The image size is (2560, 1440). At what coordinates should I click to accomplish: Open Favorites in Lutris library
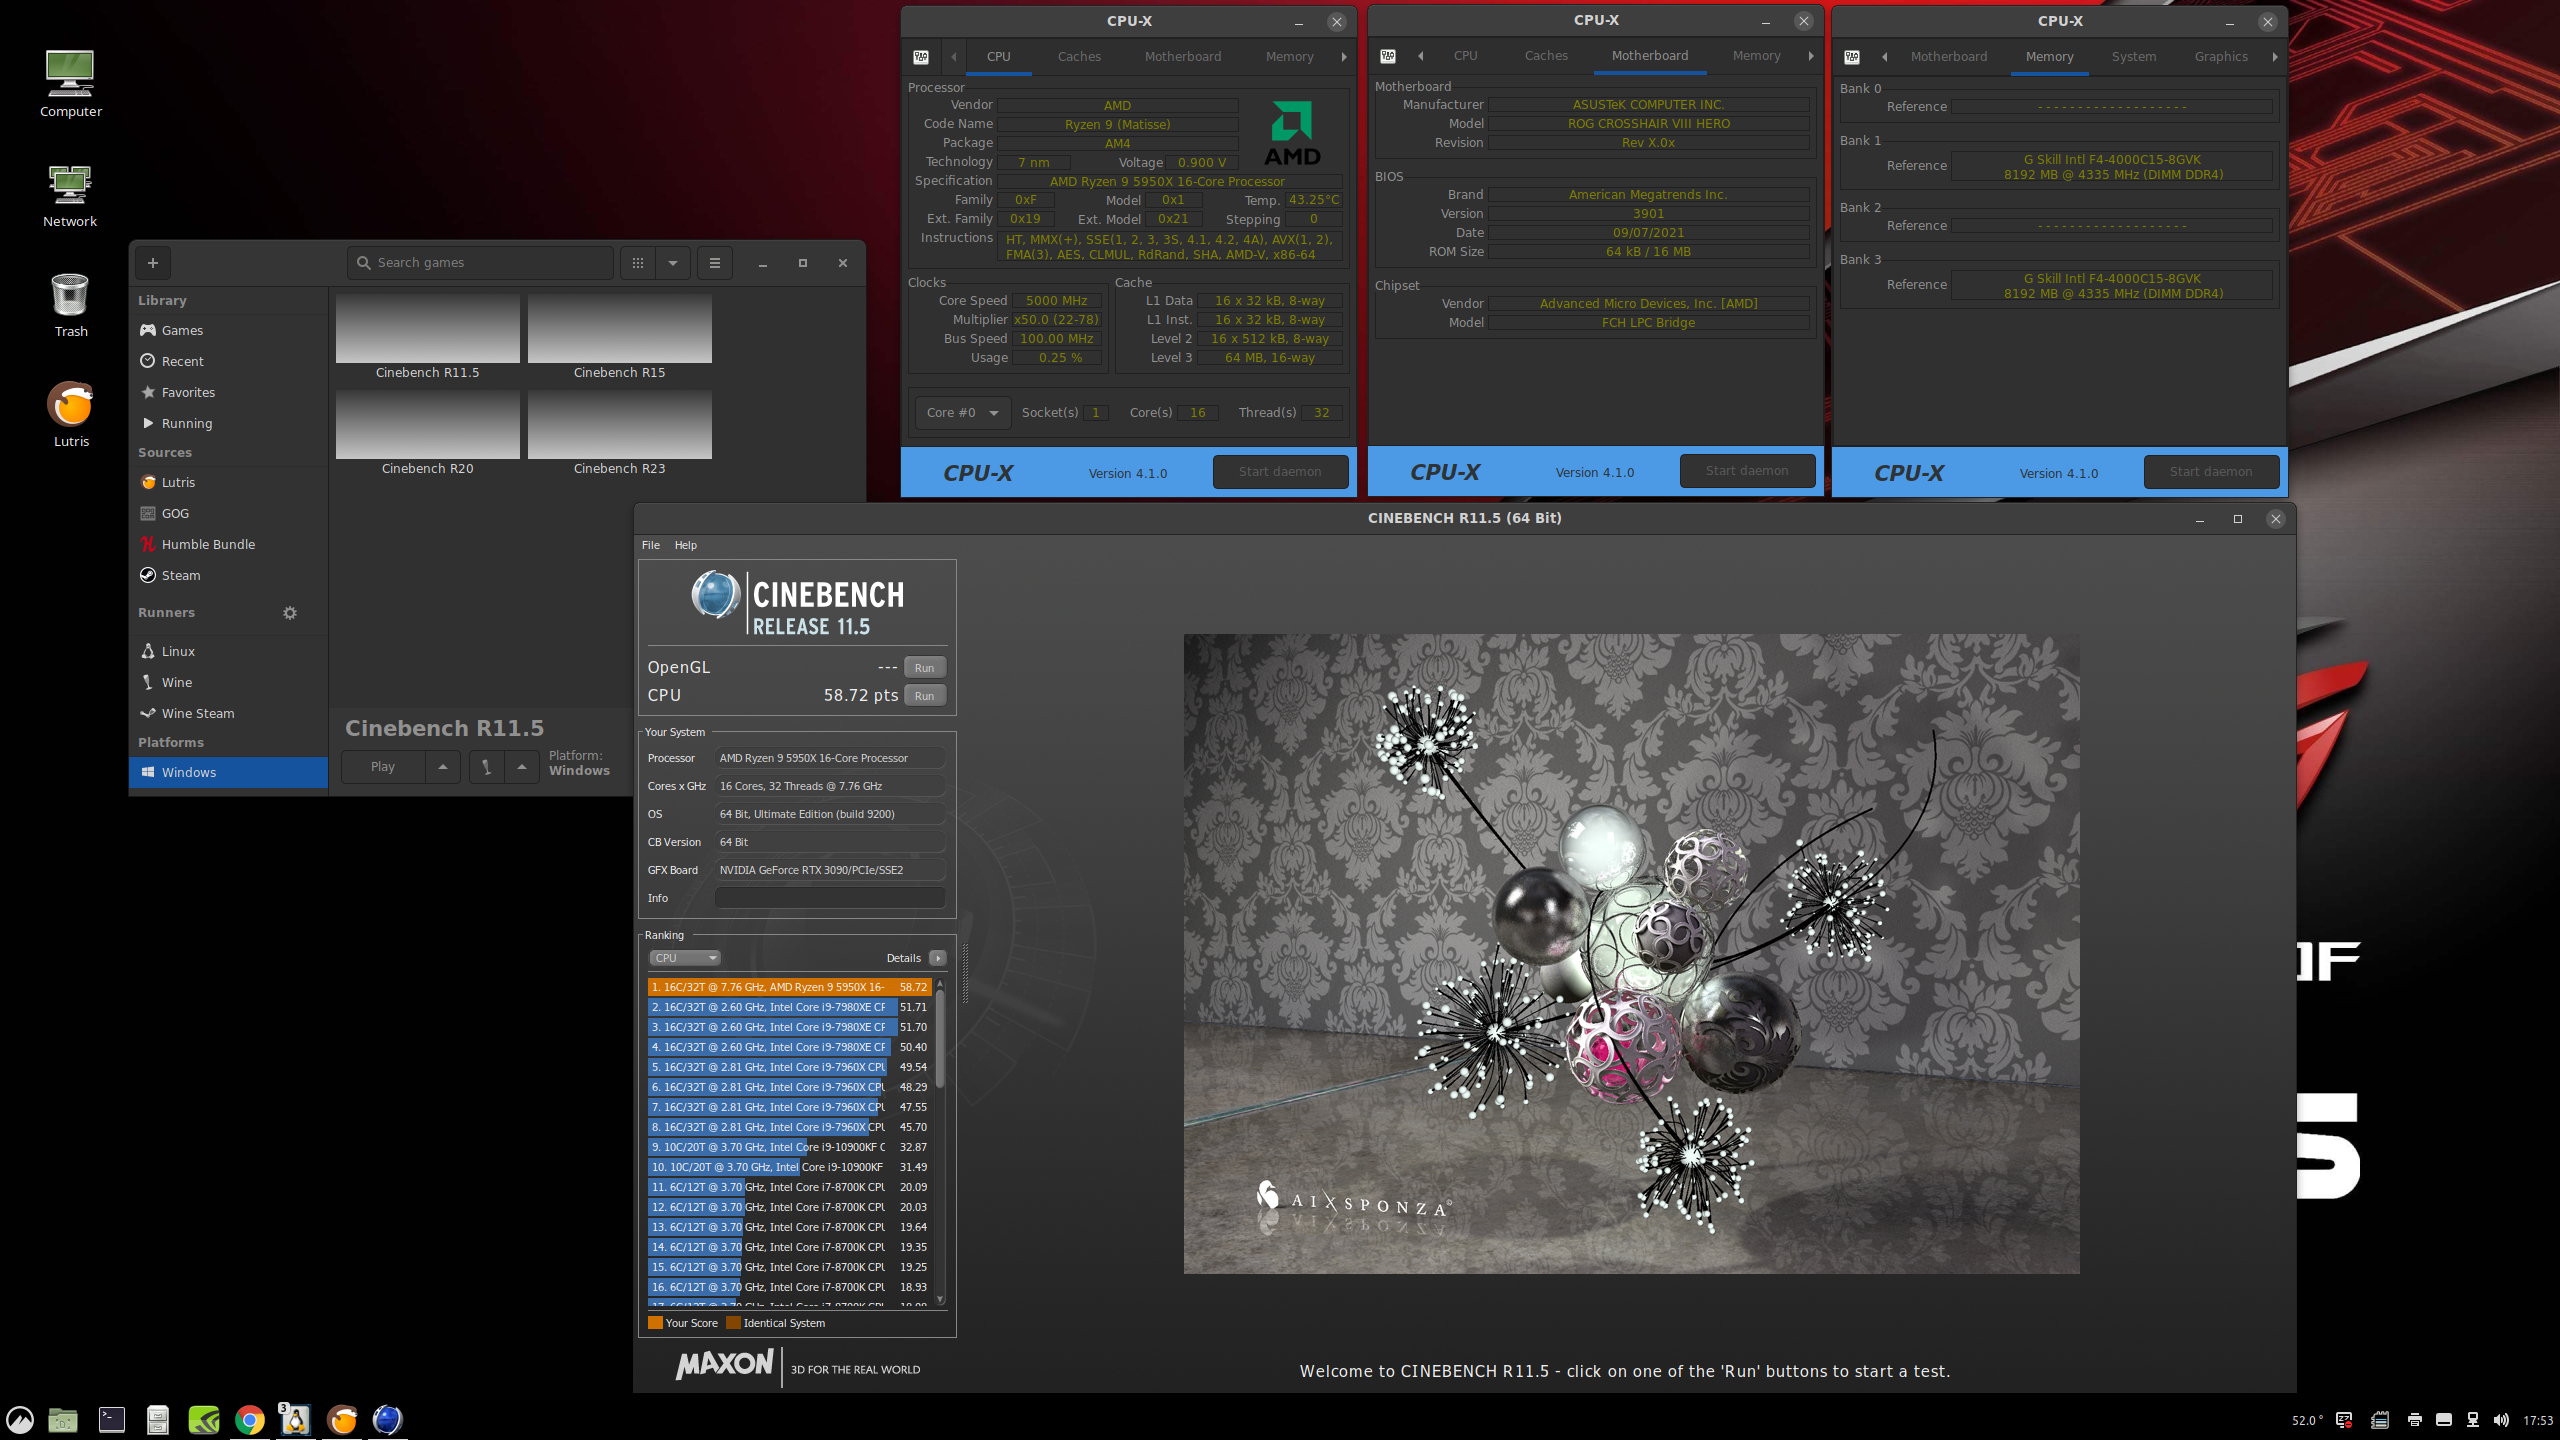(x=229, y=392)
